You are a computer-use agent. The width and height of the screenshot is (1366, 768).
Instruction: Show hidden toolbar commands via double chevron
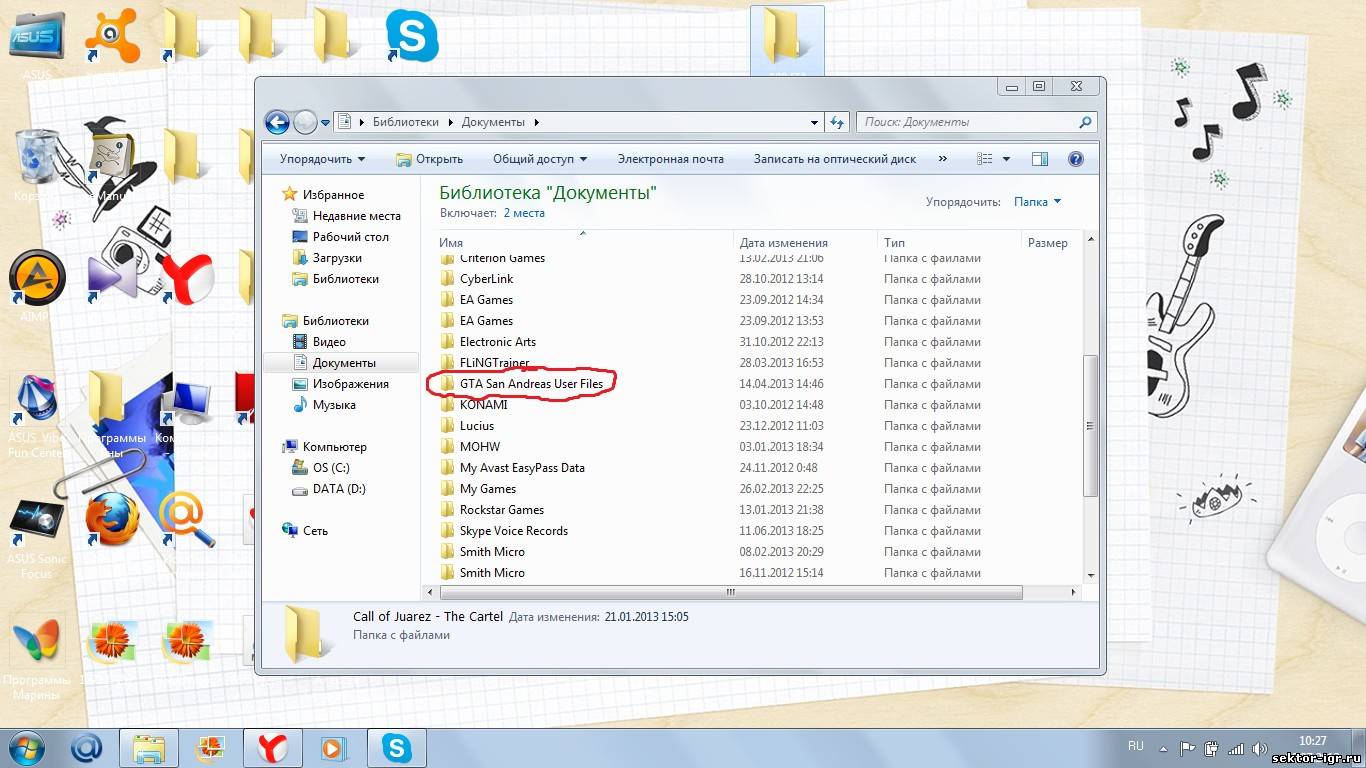click(942, 159)
